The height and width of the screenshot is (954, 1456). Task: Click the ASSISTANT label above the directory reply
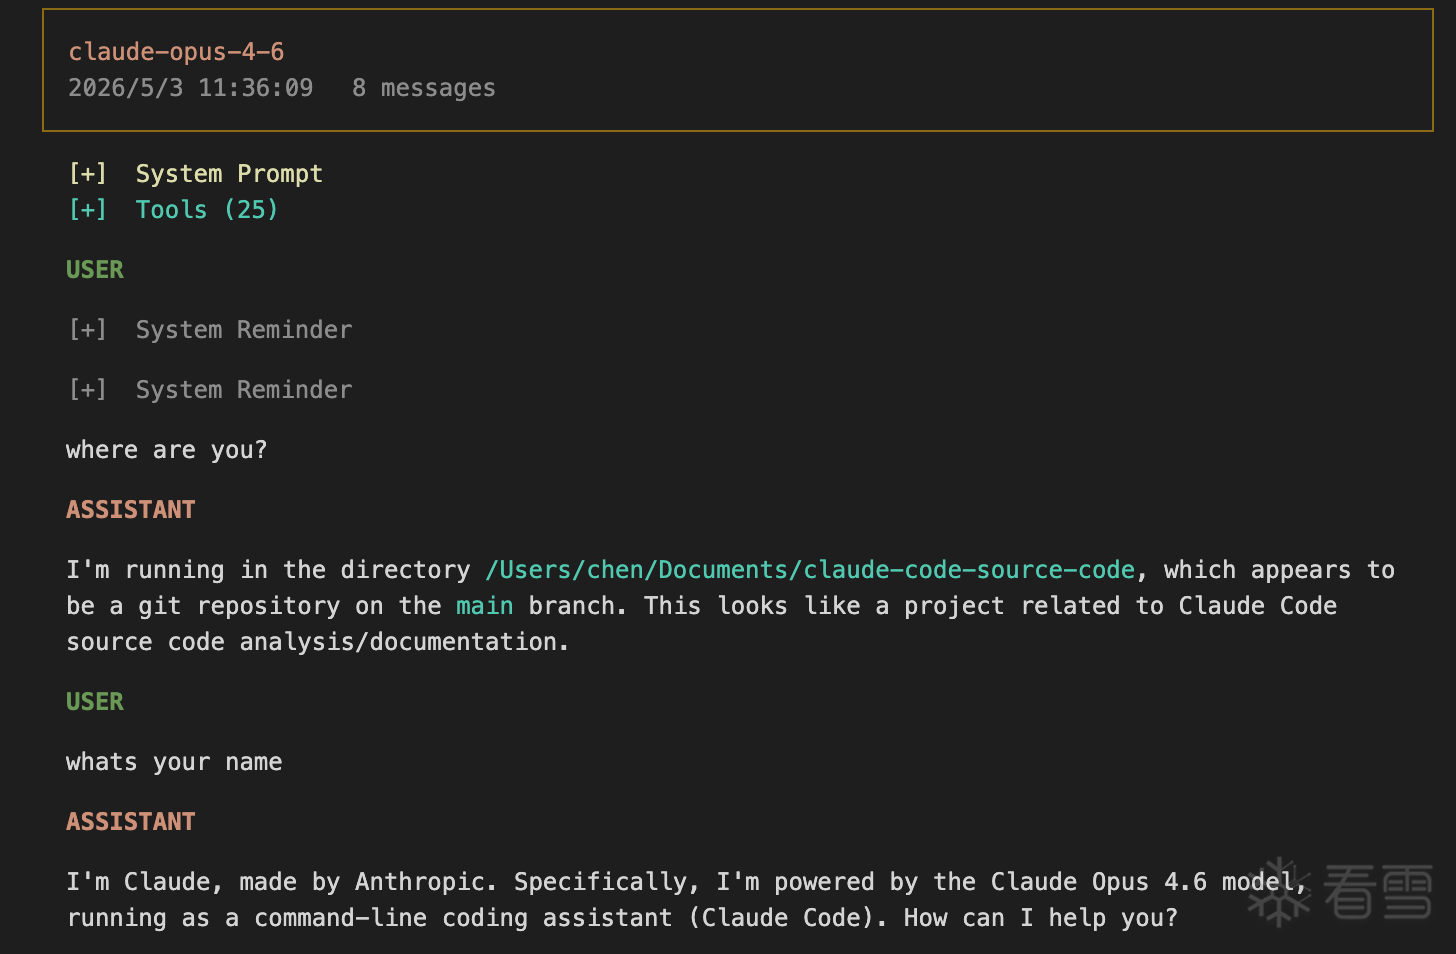(x=131, y=510)
